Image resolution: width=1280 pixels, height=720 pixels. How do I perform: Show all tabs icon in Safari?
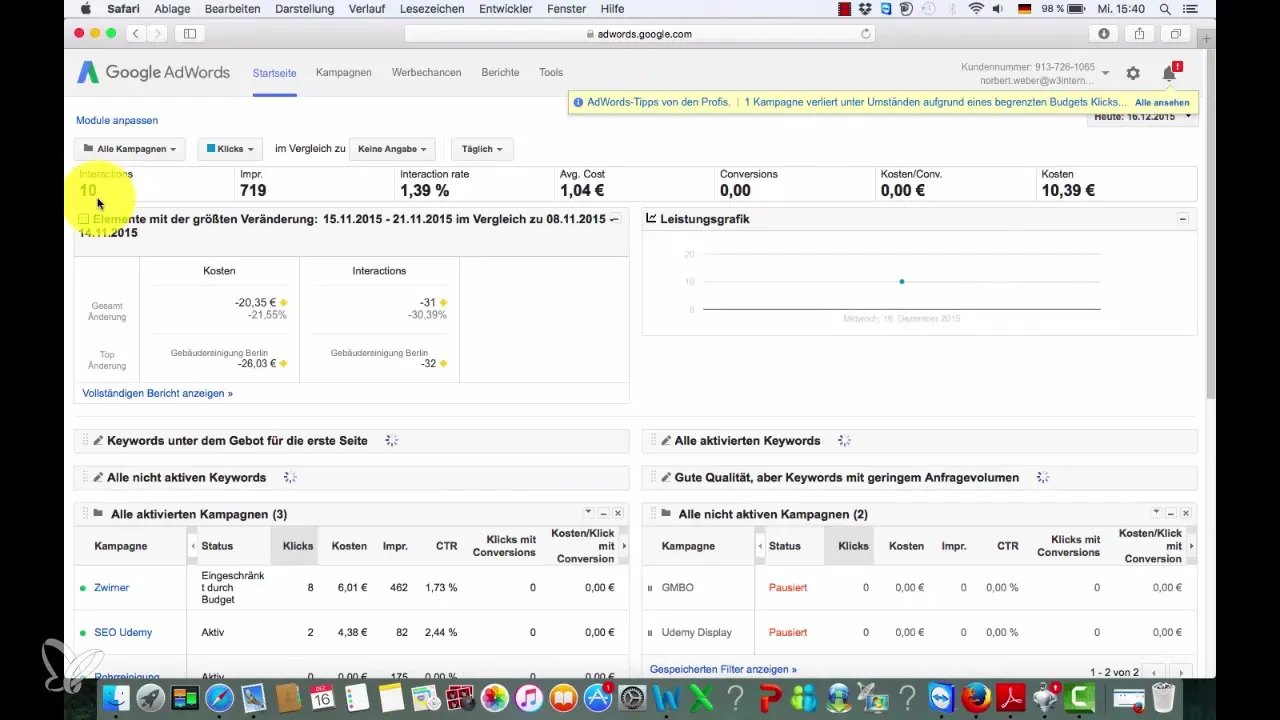pyautogui.click(x=1176, y=33)
